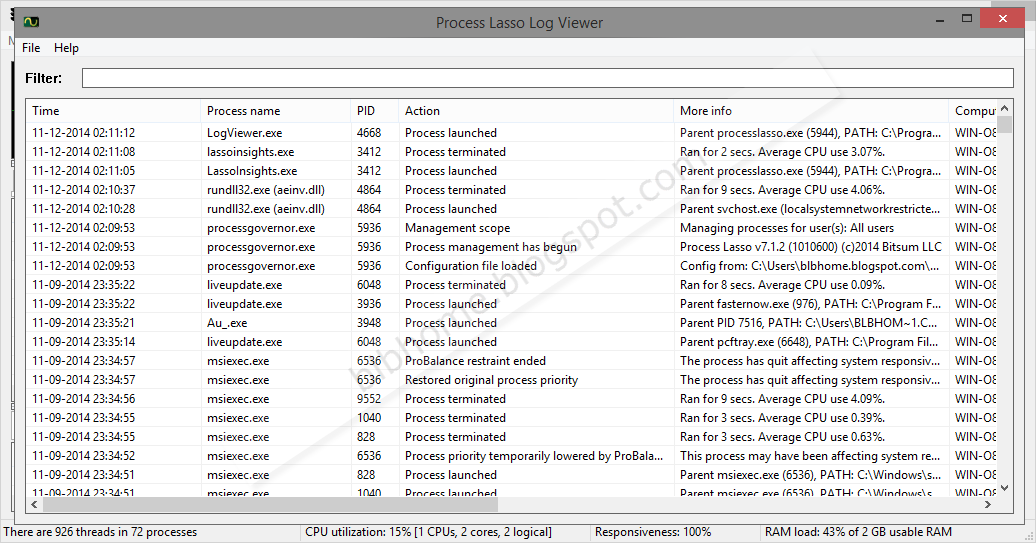Click CPU utilization status bar entry
The image size is (1036, 543).
428,532
